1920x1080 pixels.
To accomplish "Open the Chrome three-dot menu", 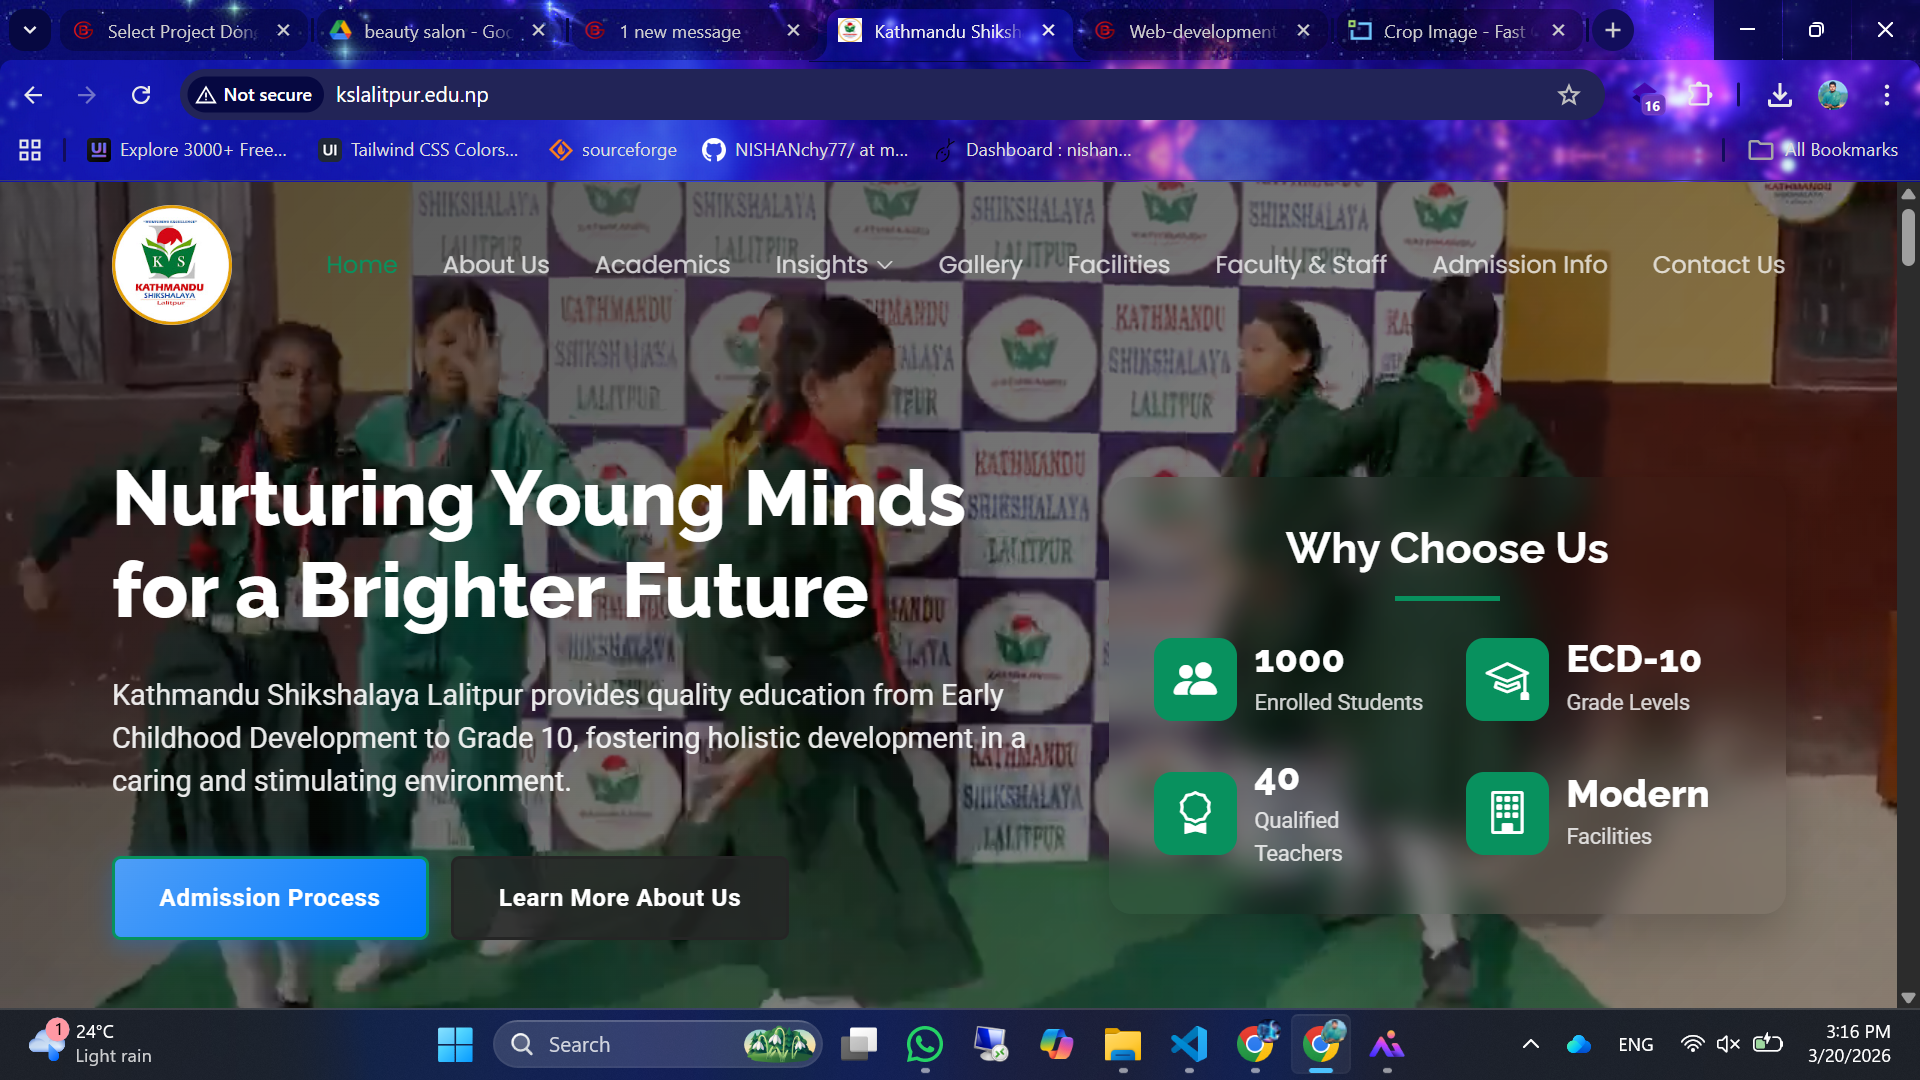I will pyautogui.click(x=1886, y=95).
